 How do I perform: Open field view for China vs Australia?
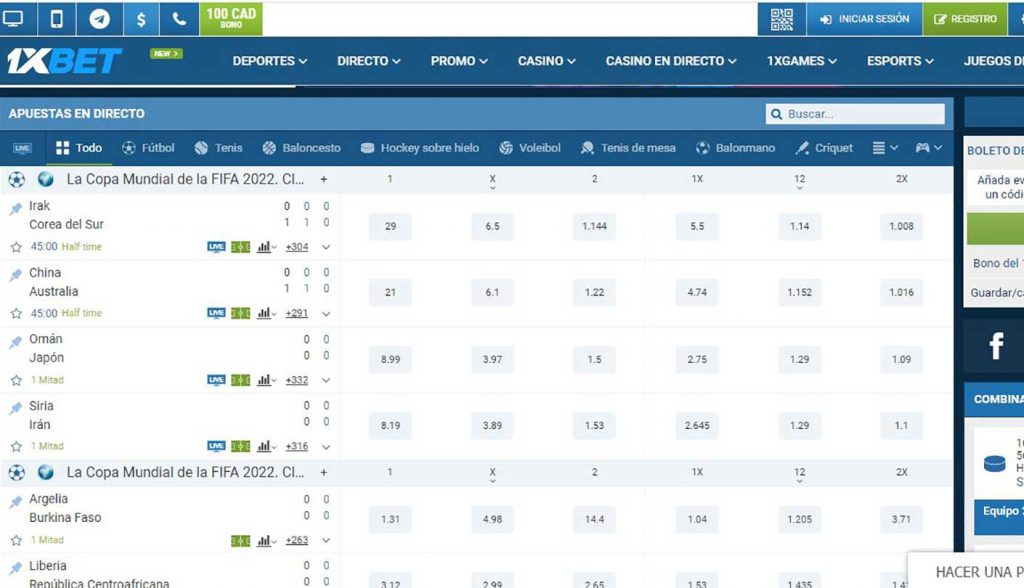(240, 314)
